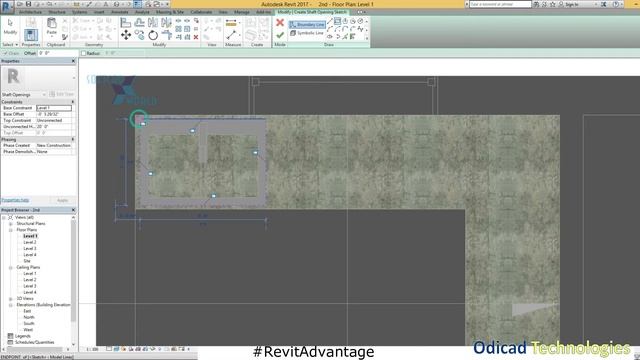
Task: Open Level 3 under Ceiling Plans
Action: click(x=30, y=286)
